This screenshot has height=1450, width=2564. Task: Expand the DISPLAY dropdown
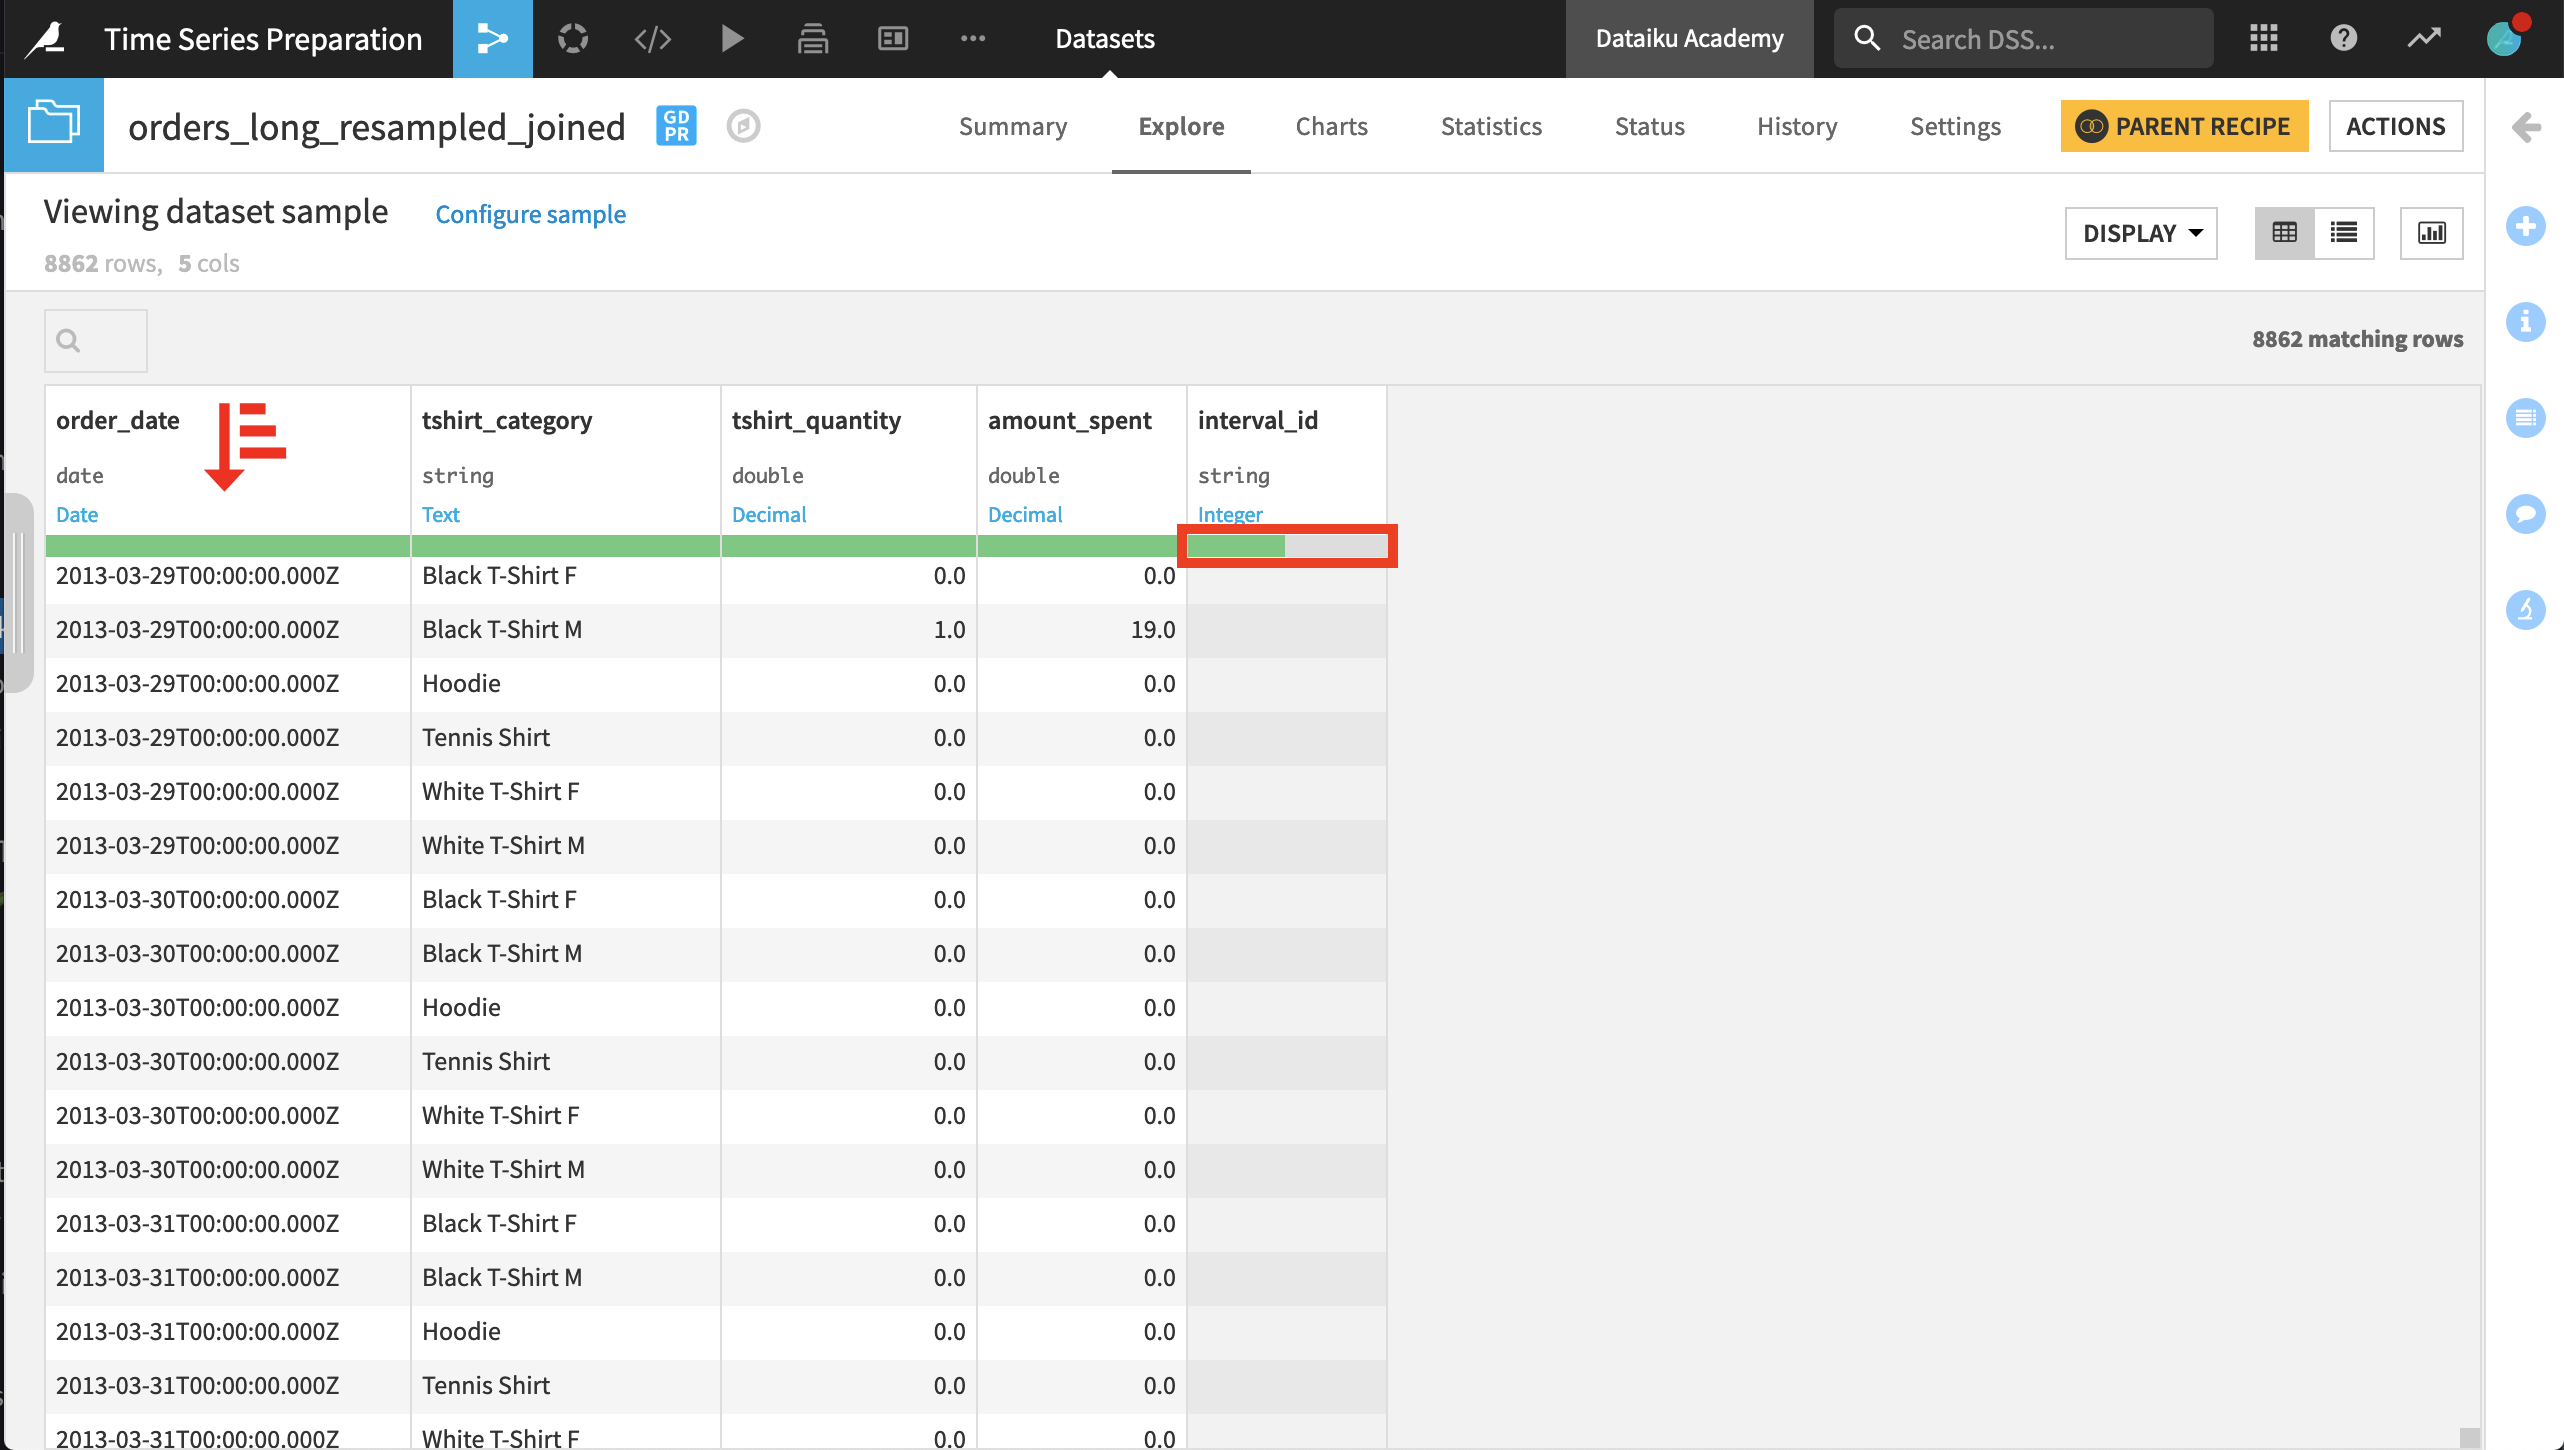coord(2141,233)
